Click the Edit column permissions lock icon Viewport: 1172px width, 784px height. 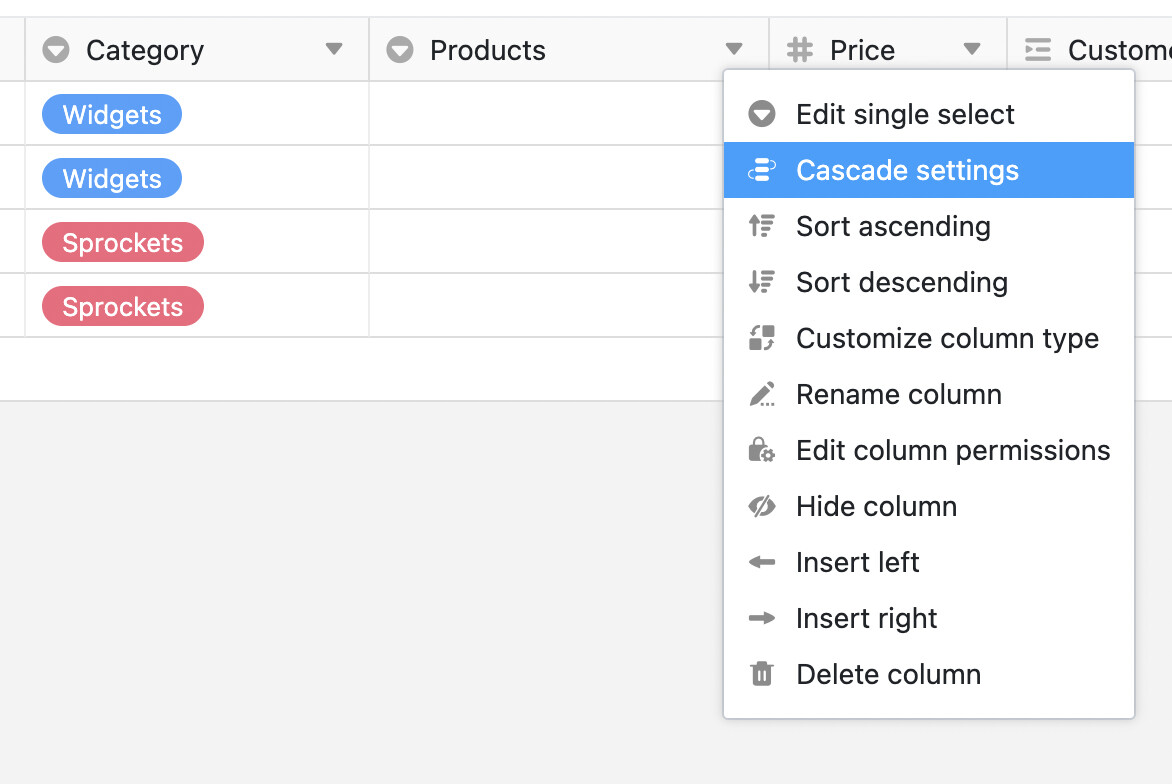coord(762,451)
